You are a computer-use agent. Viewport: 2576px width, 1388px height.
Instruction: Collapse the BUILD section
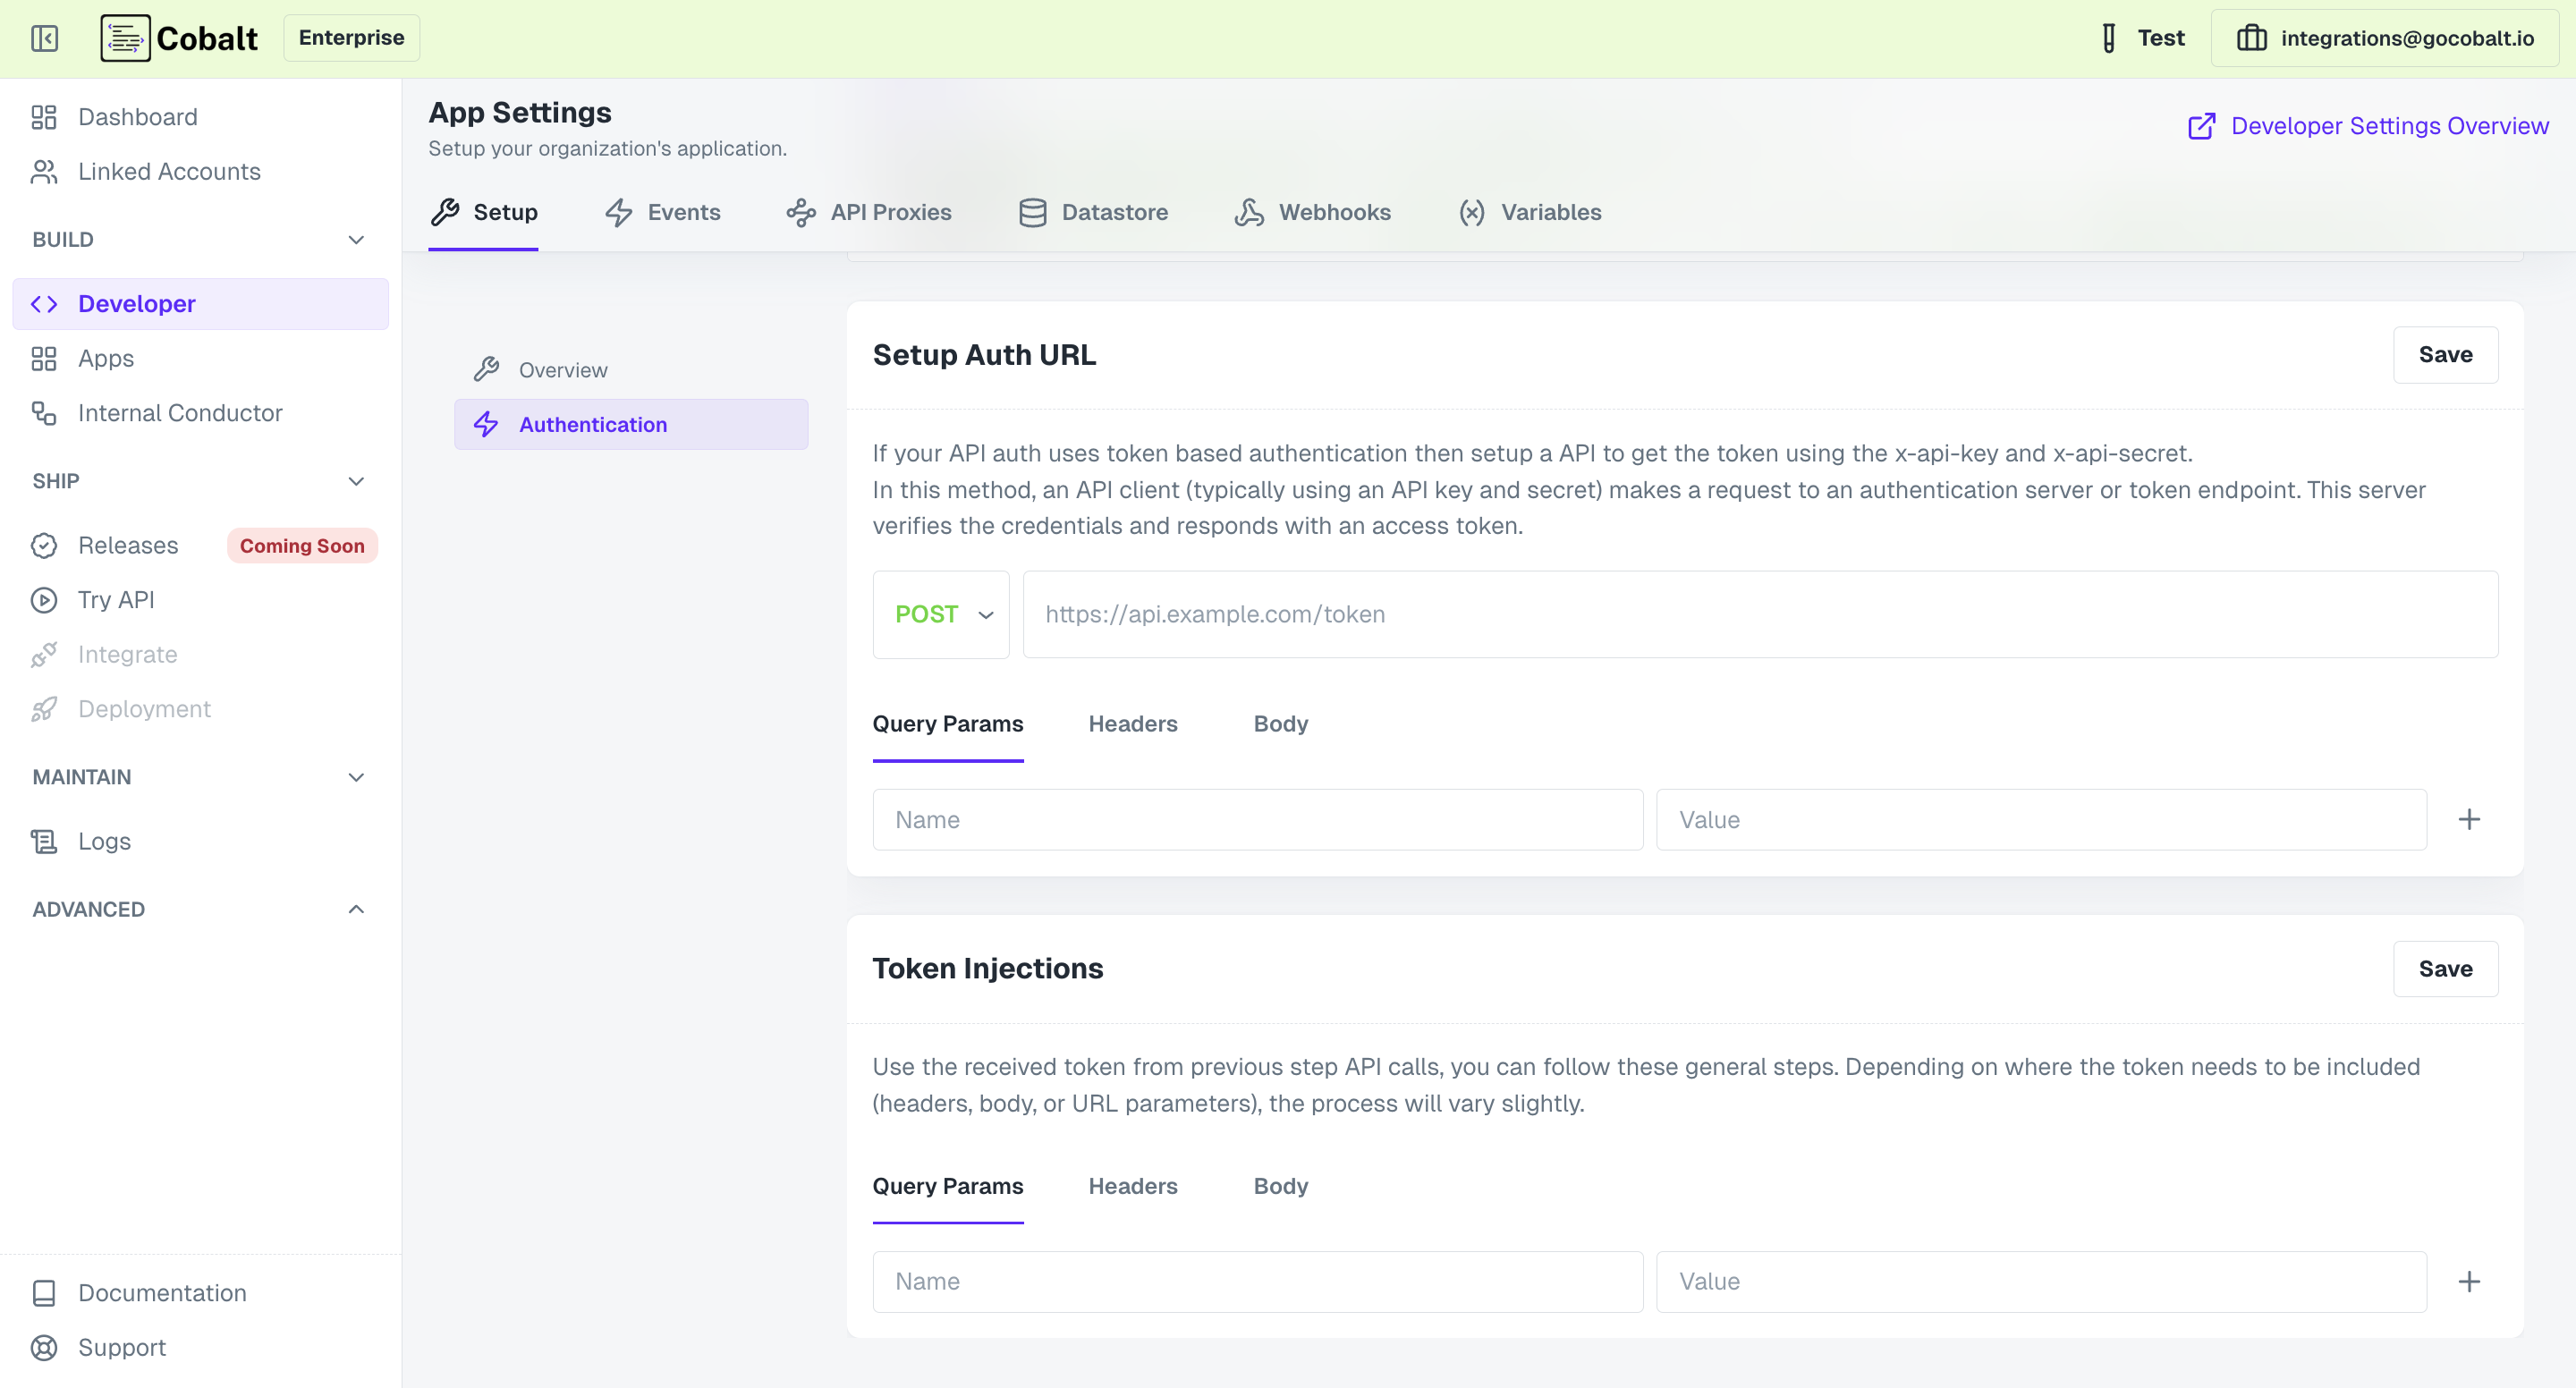(x=356, y=240)
